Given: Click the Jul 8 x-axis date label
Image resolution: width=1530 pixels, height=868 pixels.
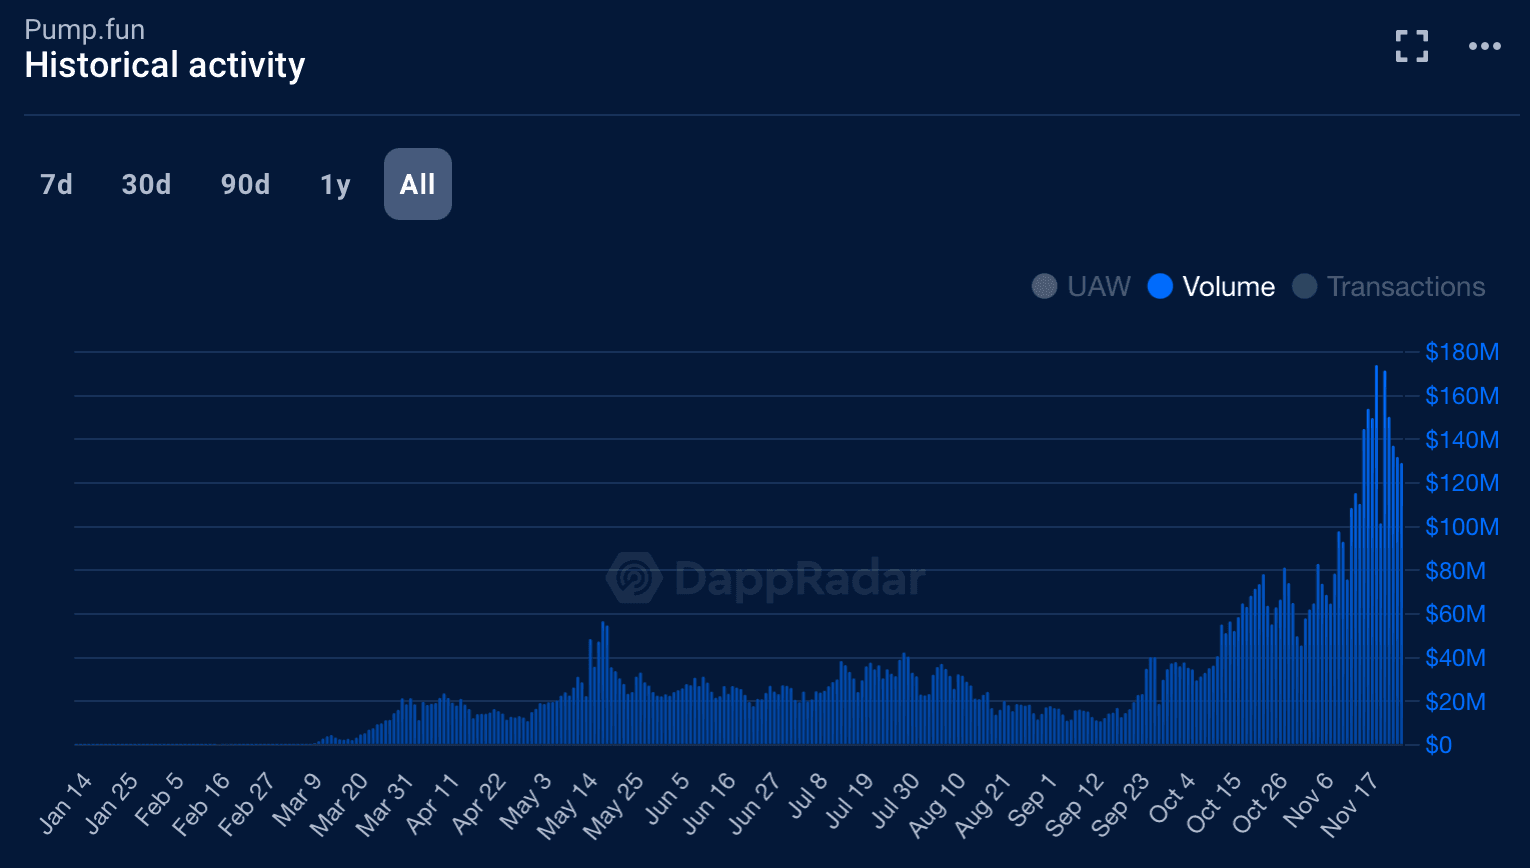Looking at the screenshot, I should pyautogui.click(x=808, y=796).
